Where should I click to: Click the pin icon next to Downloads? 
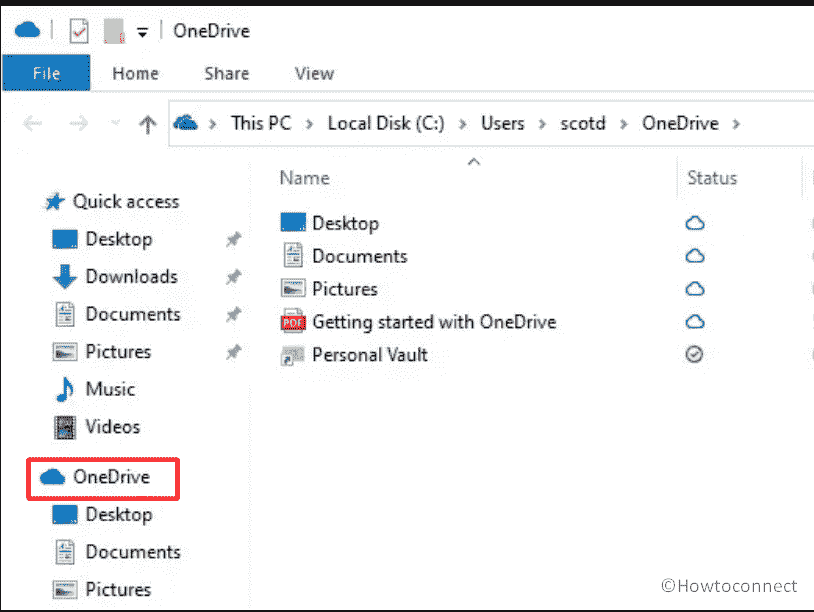click(x=233, y=276)
